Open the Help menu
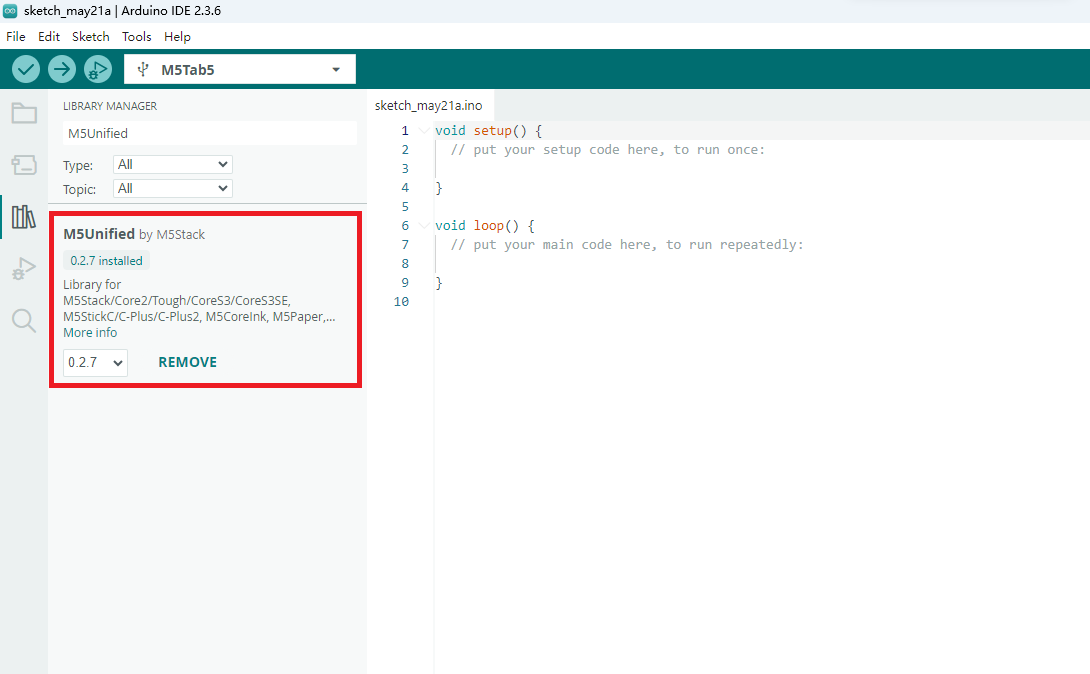Viewport: 1090px width, 674px height. pyautogui.click(x=177, y=37)
